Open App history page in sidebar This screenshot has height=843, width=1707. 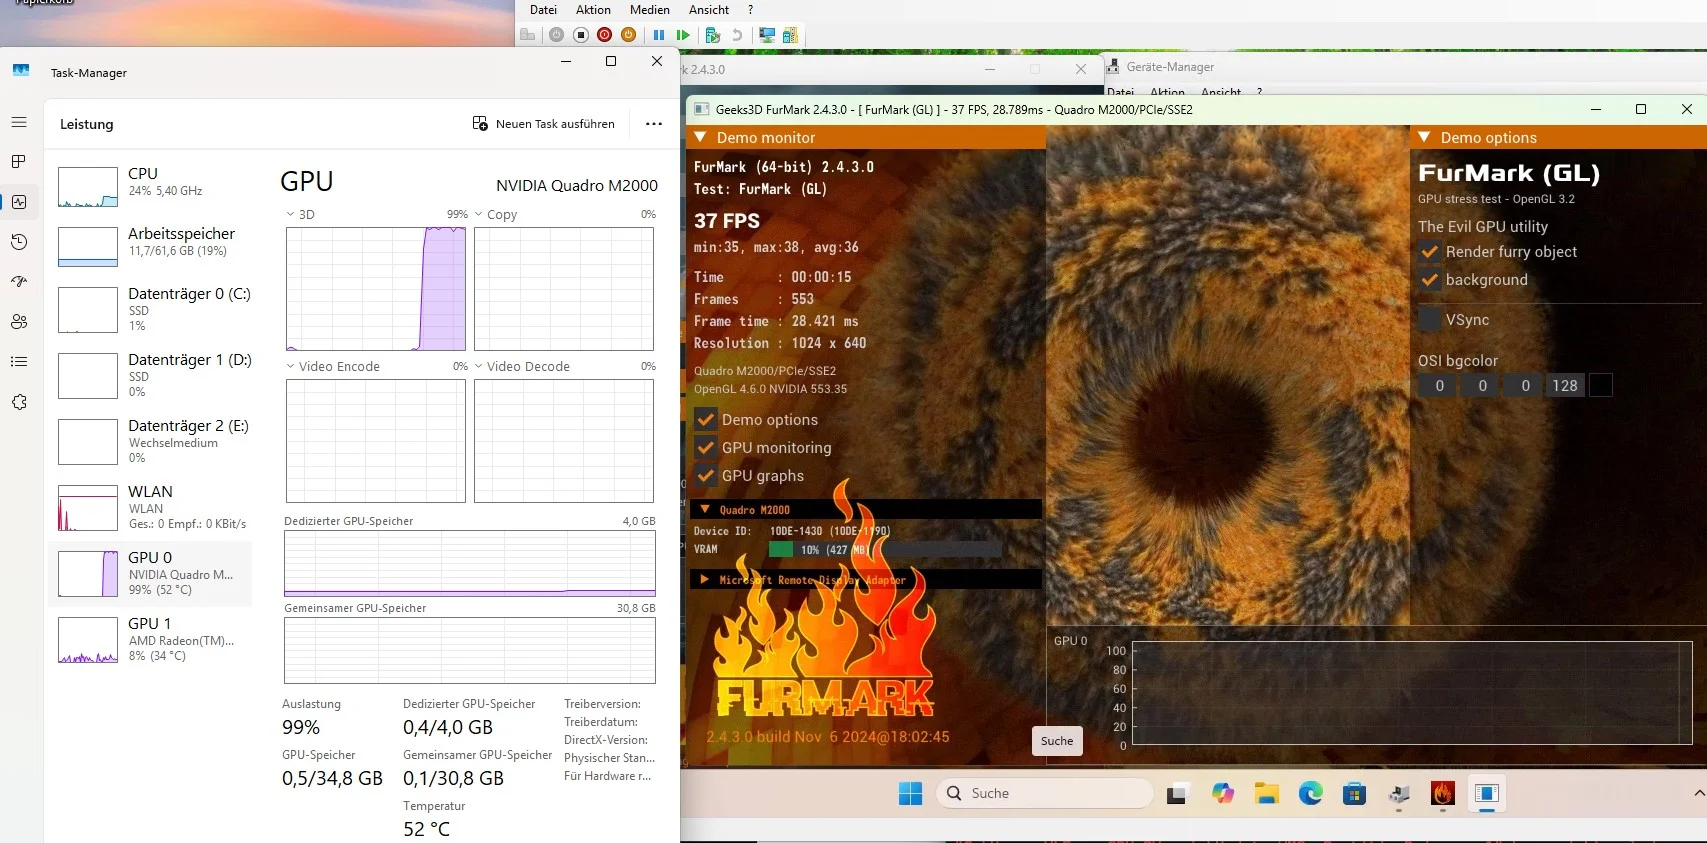[x=19, y=242]
